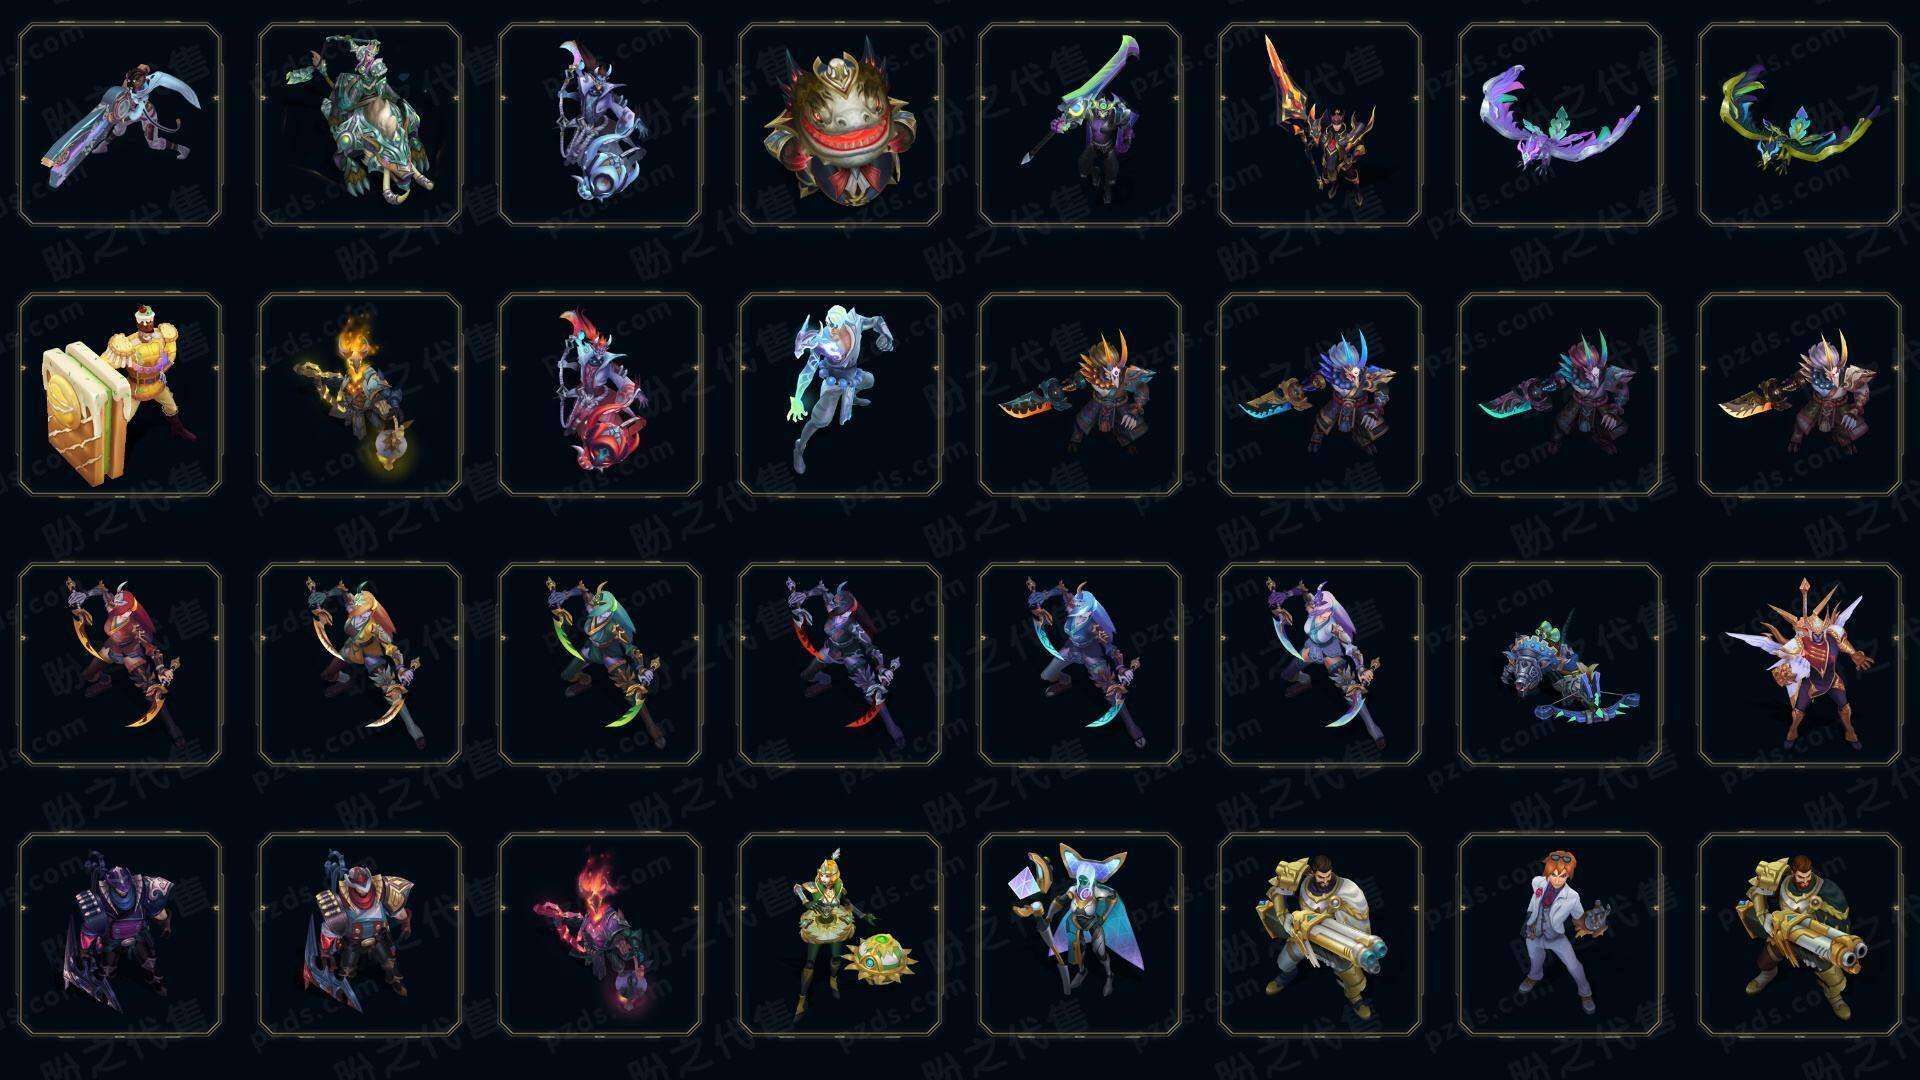The height and width of the screenshot is (1080, 1920).
Task: Select the green-gold gatling gun chroma
Action: (1800, 935)
